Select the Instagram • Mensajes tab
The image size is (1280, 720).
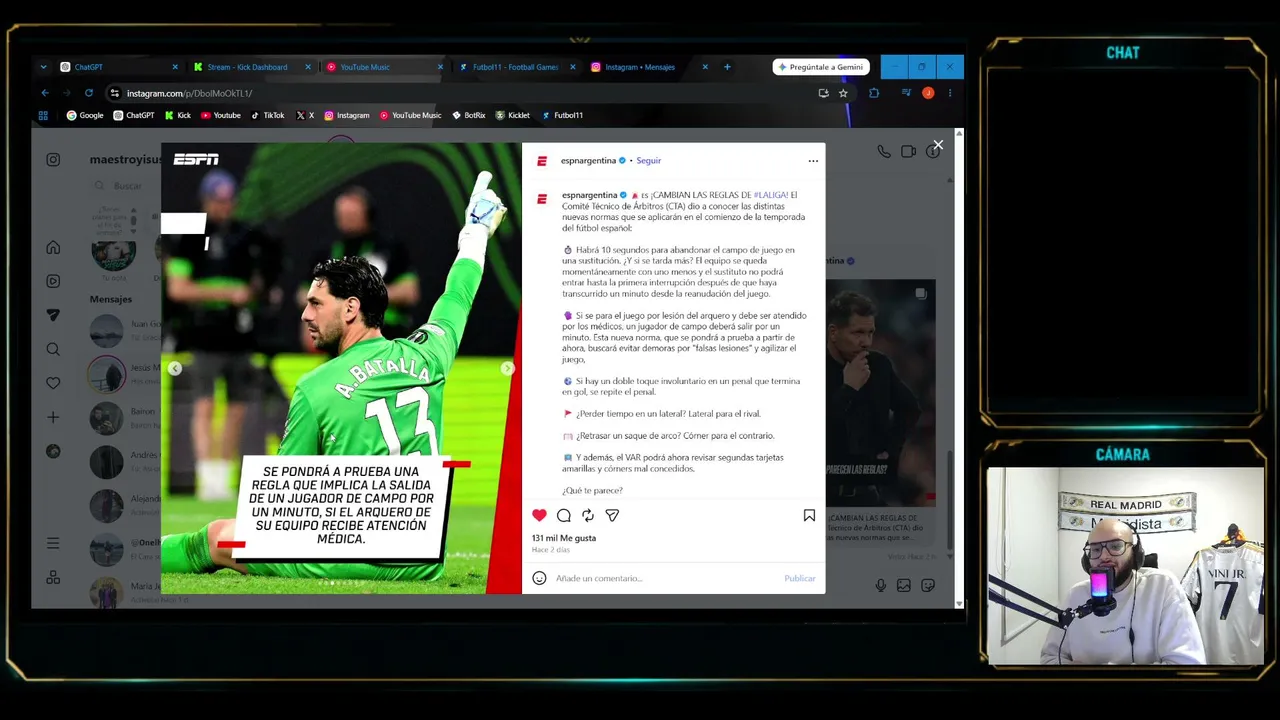click(650, 67)
